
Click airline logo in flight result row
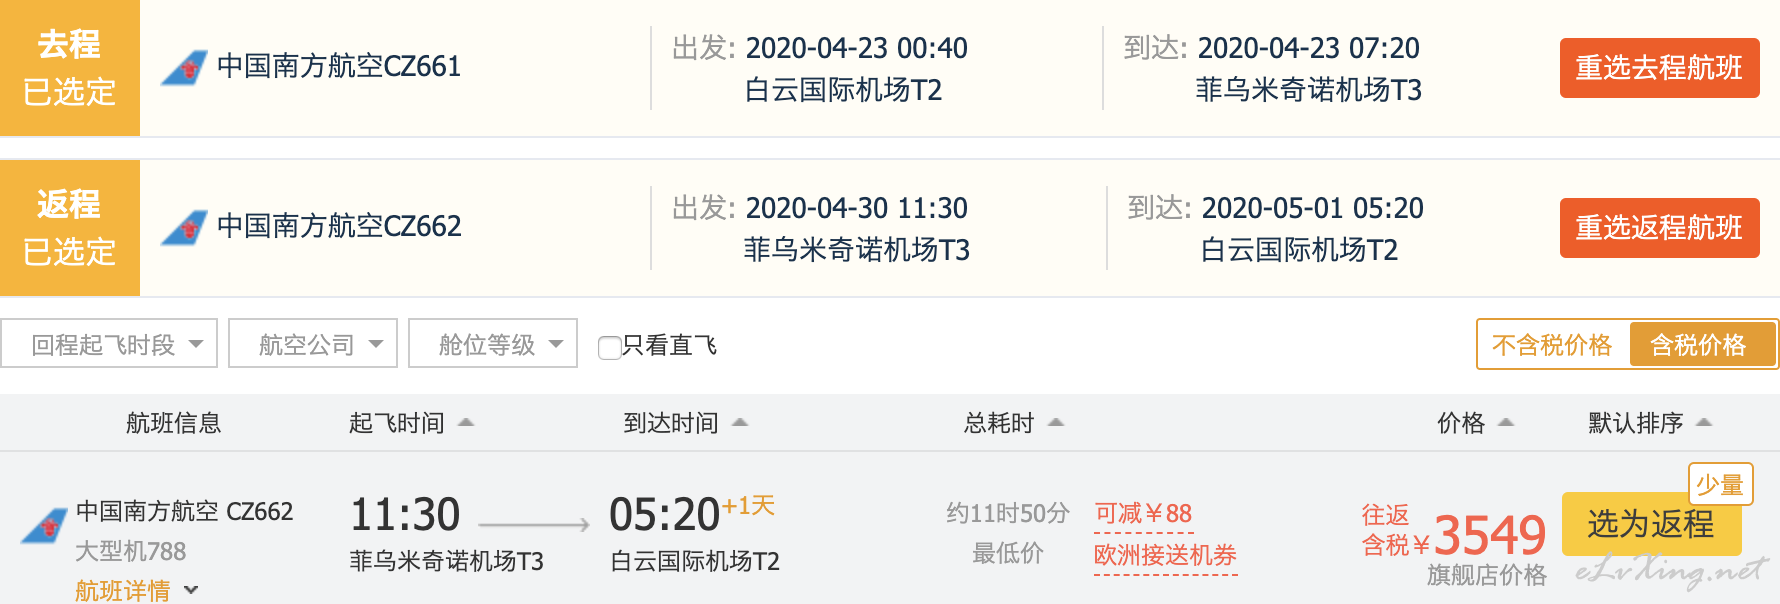point(44,526)
